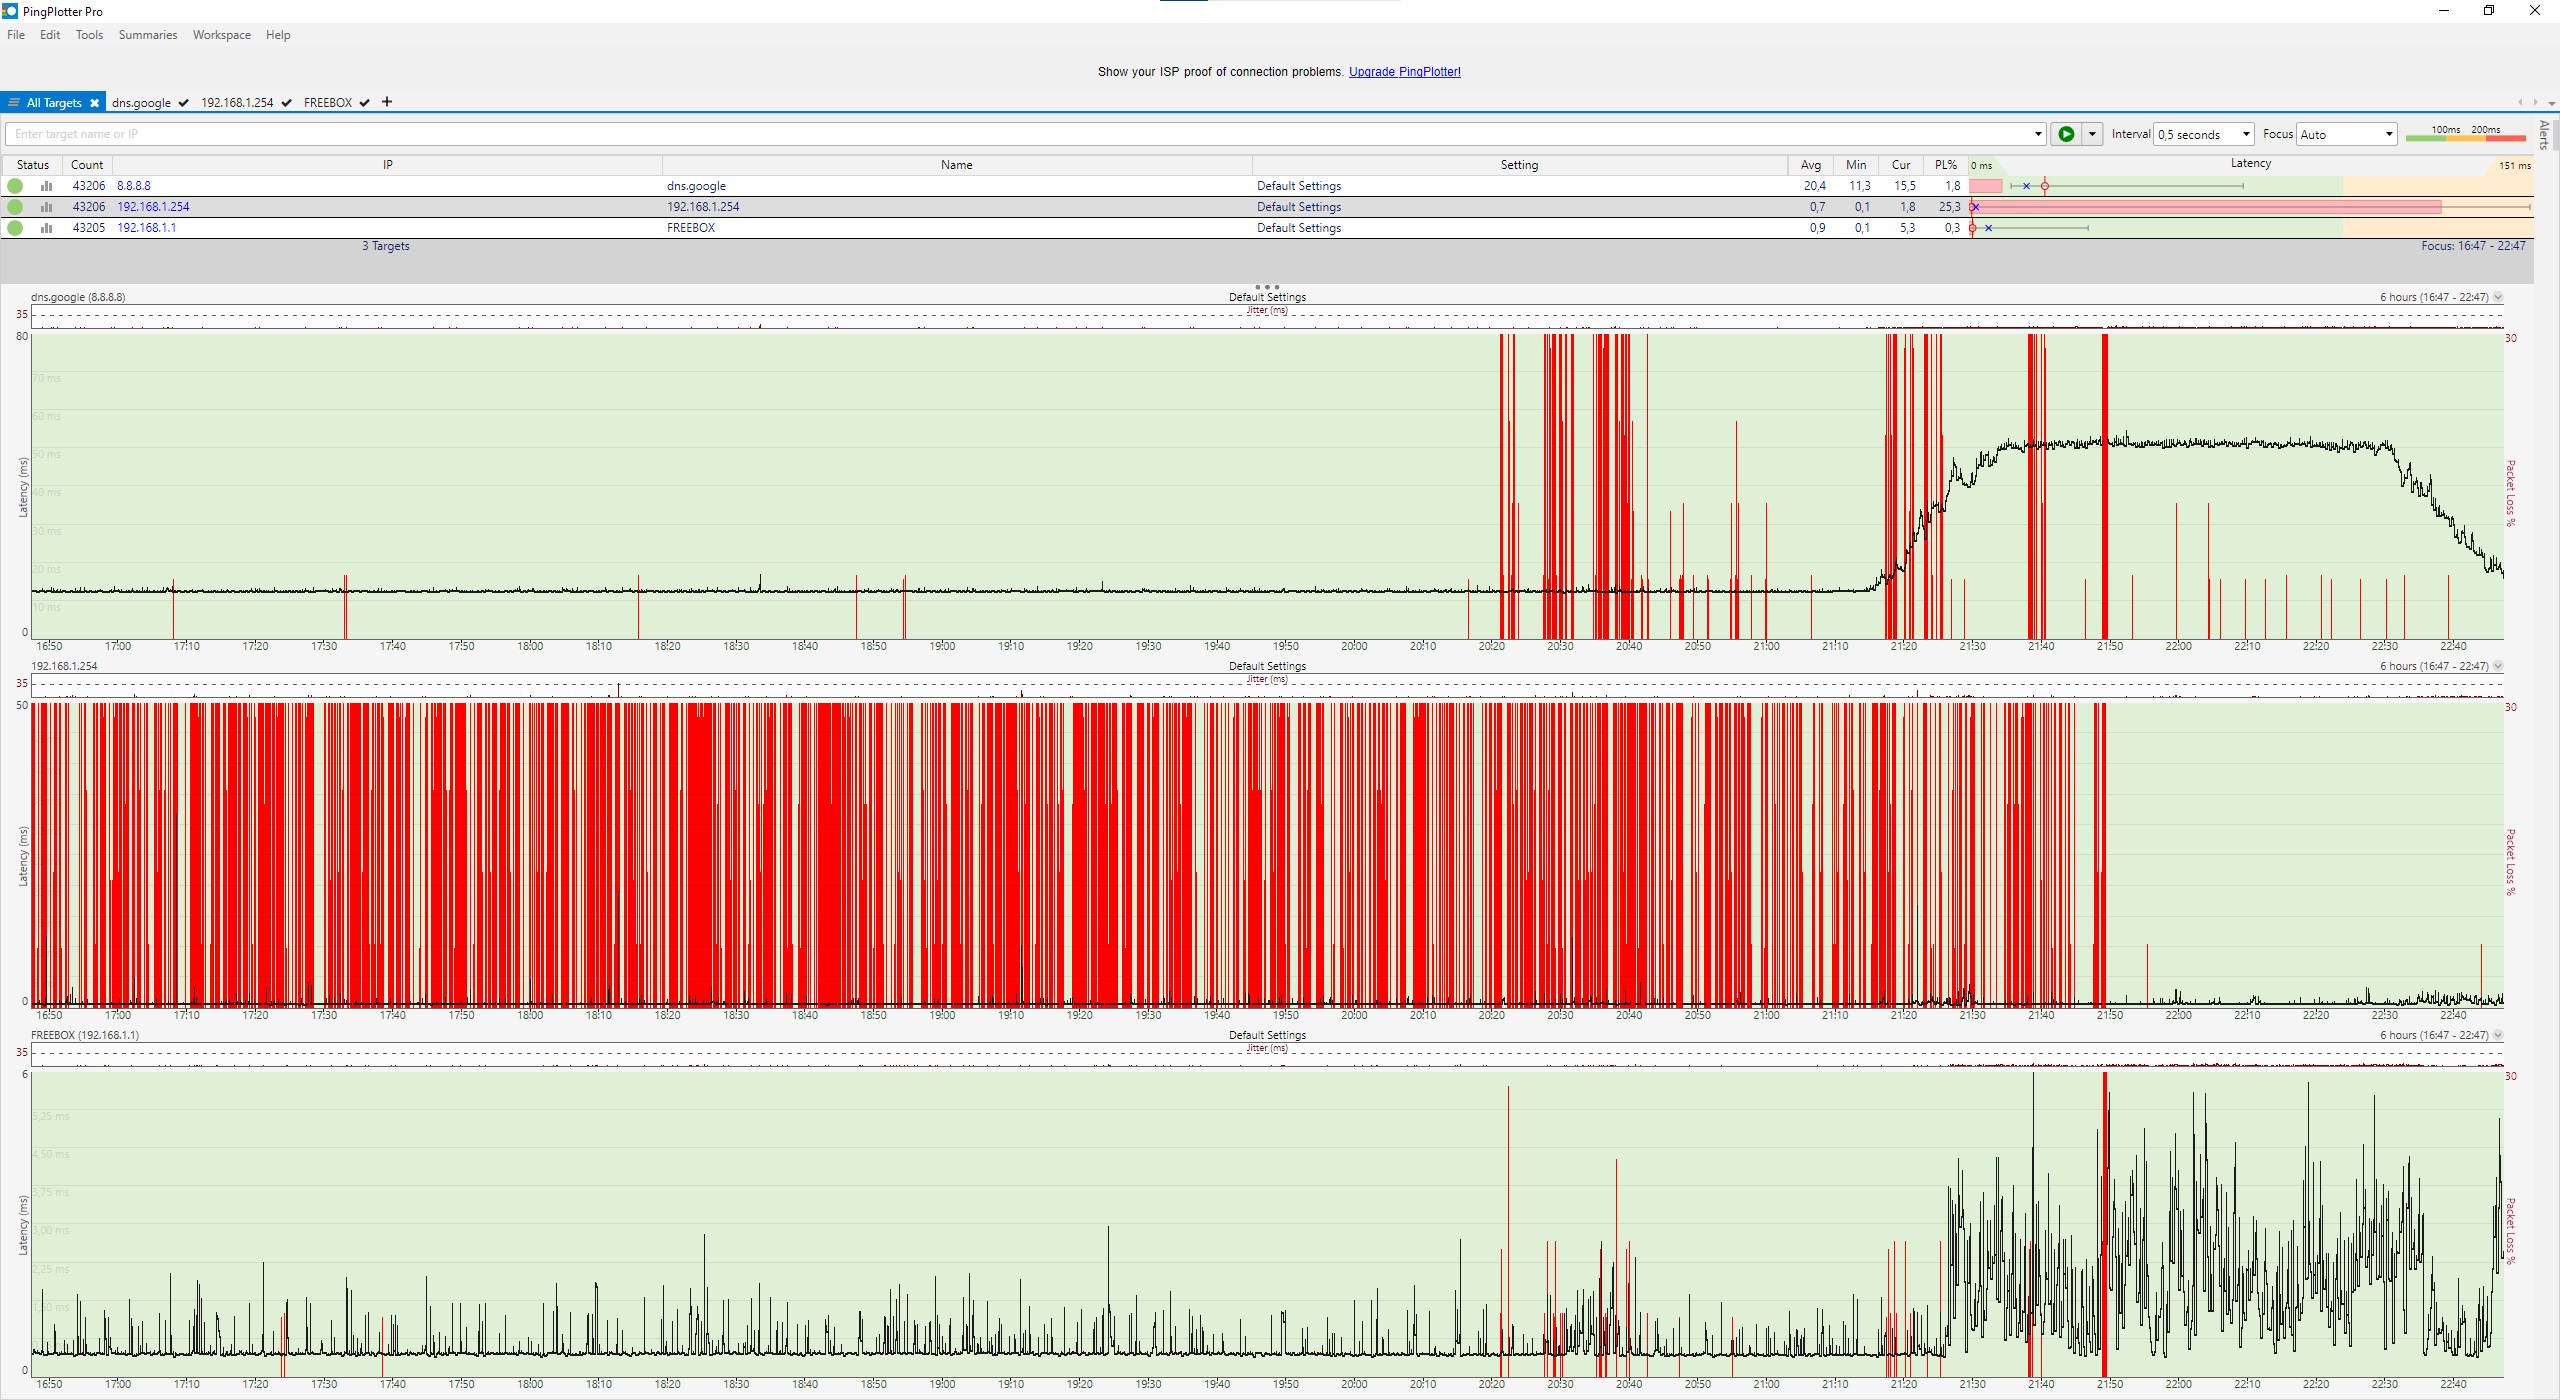Click the bar chart icon for 8.8.8.8

coord(46,186)
